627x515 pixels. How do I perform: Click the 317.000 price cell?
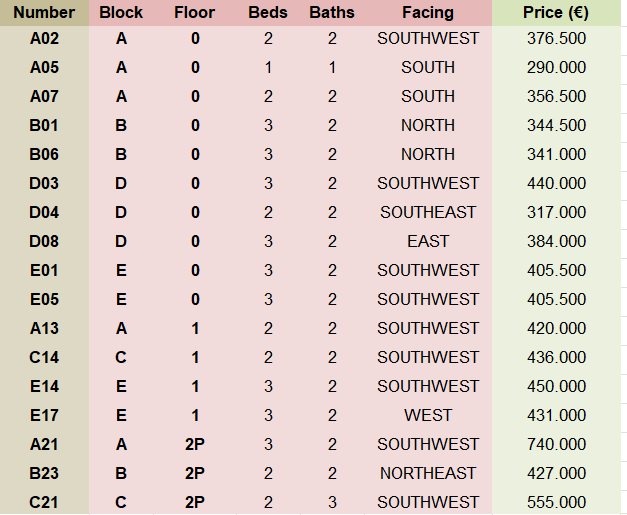pos(556,212)
